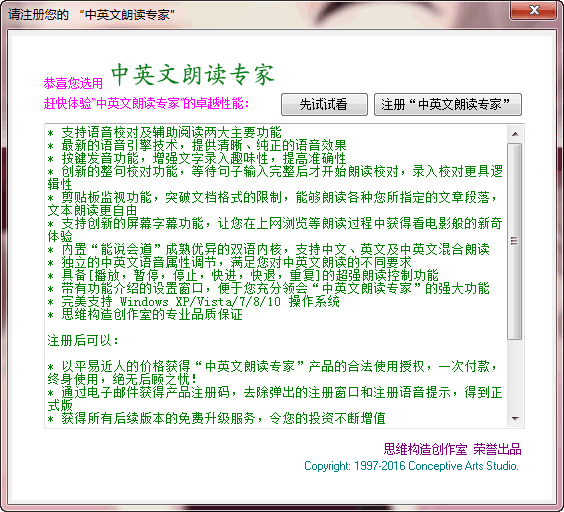Close the registration dialog window
Screen dimensions: 564x512
535,10
